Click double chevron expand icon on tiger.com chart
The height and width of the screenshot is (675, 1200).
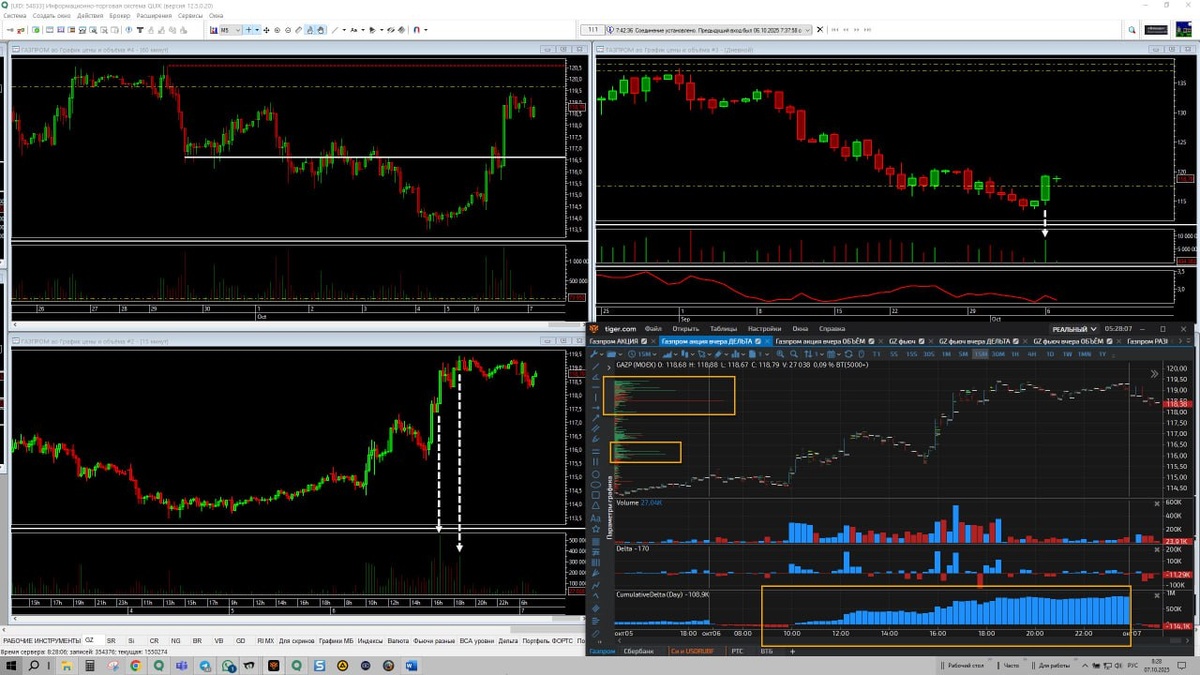(1154, 373)
